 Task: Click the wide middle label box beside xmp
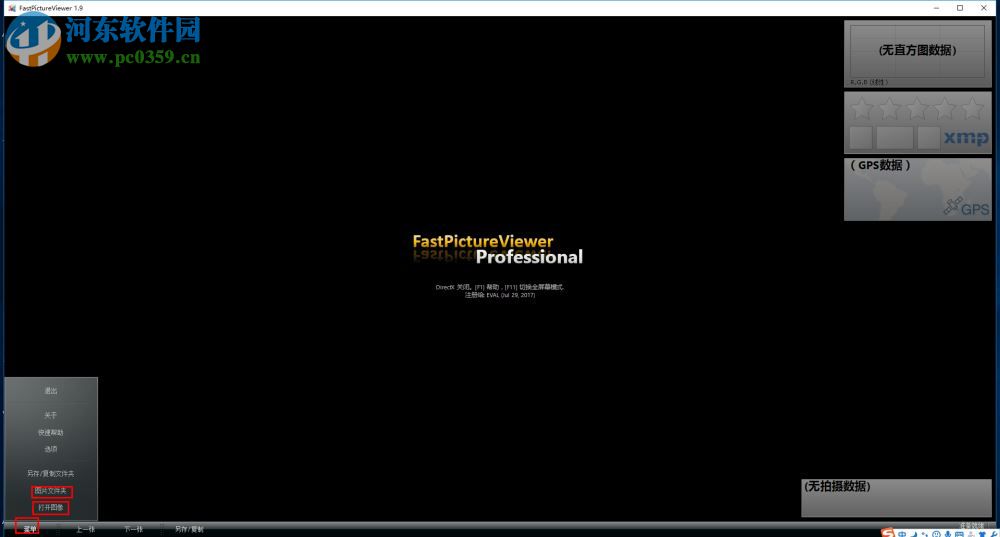(x=895, y=138)
